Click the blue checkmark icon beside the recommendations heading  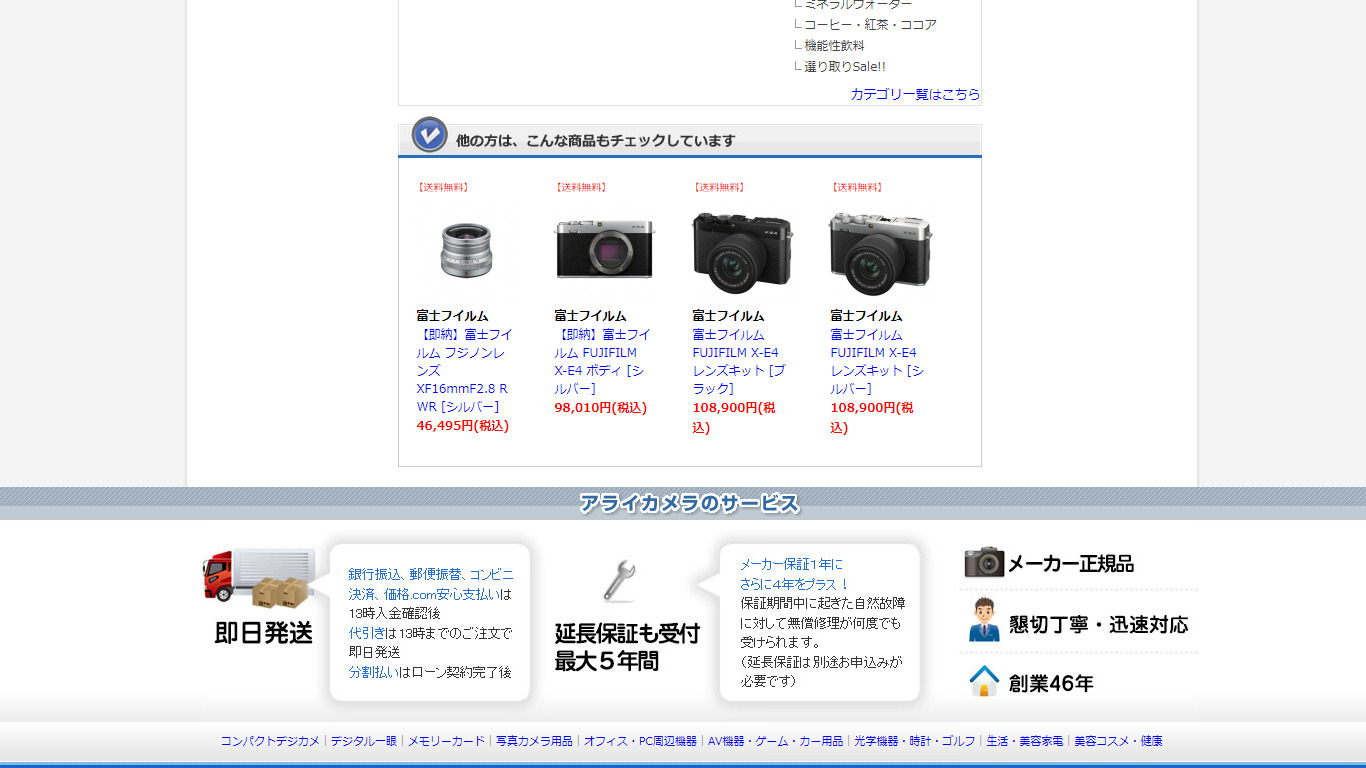430,135
